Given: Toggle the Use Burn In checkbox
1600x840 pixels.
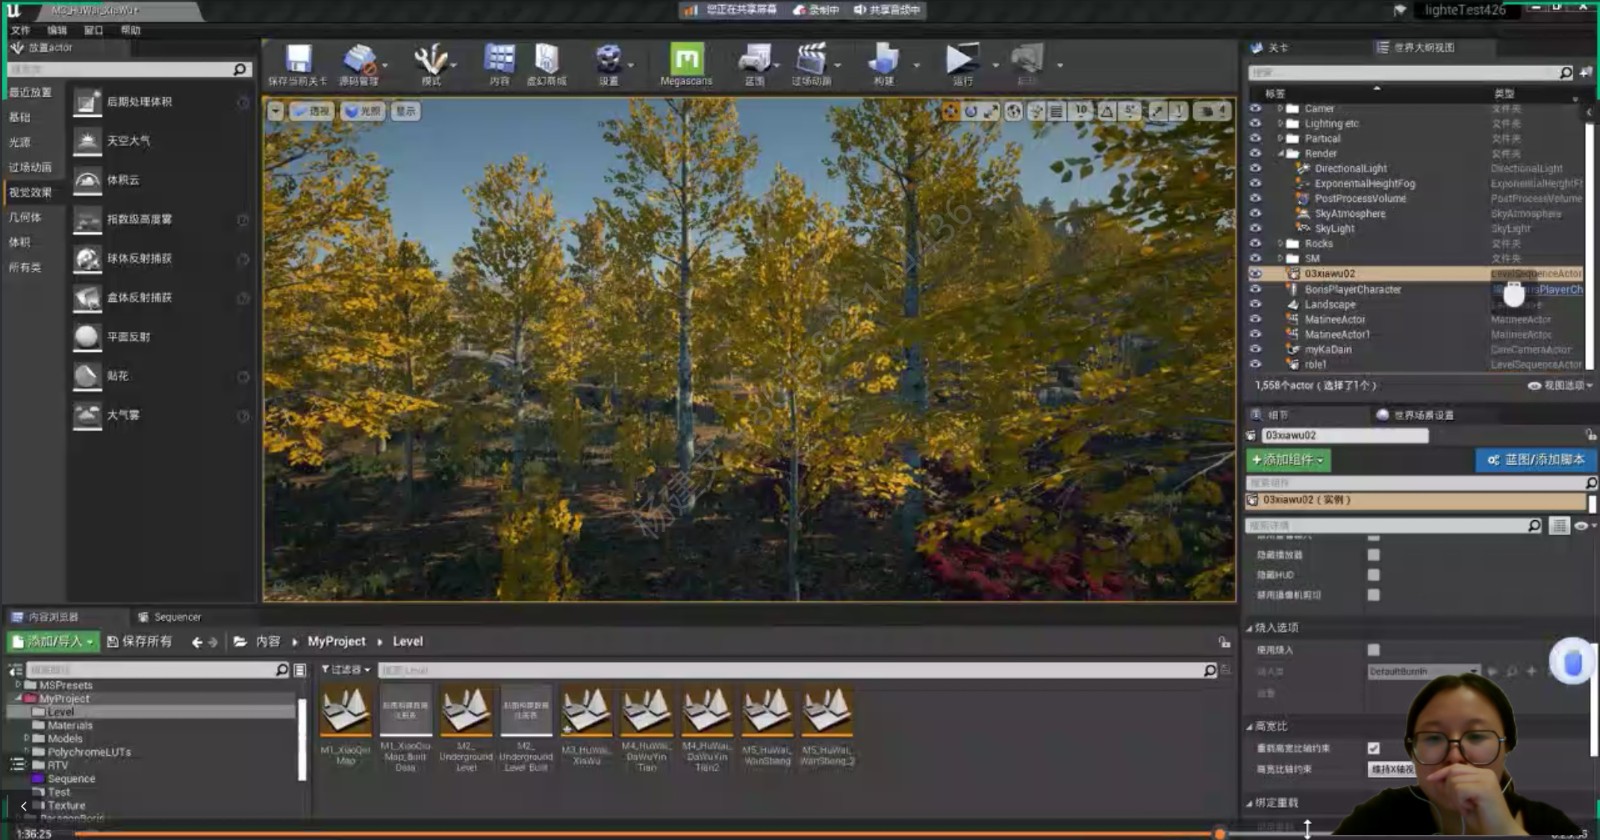Looking at the screenshot, I should [1373, 650].
